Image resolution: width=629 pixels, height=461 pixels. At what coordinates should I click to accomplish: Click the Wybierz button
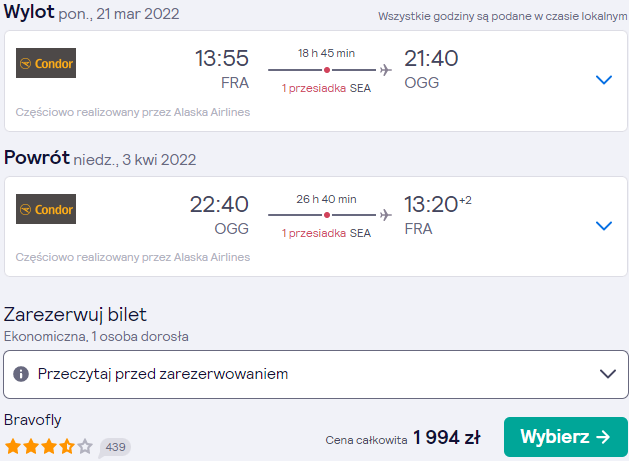(566, 437)
